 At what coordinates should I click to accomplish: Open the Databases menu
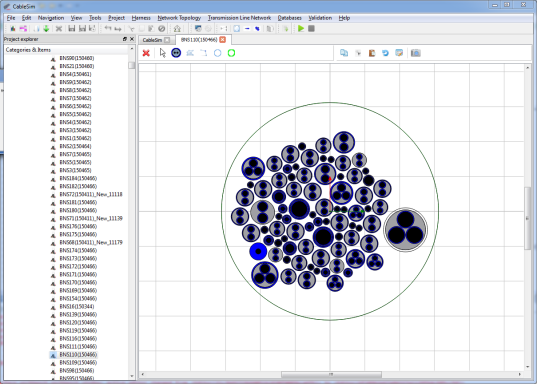[x=289, y=18]
